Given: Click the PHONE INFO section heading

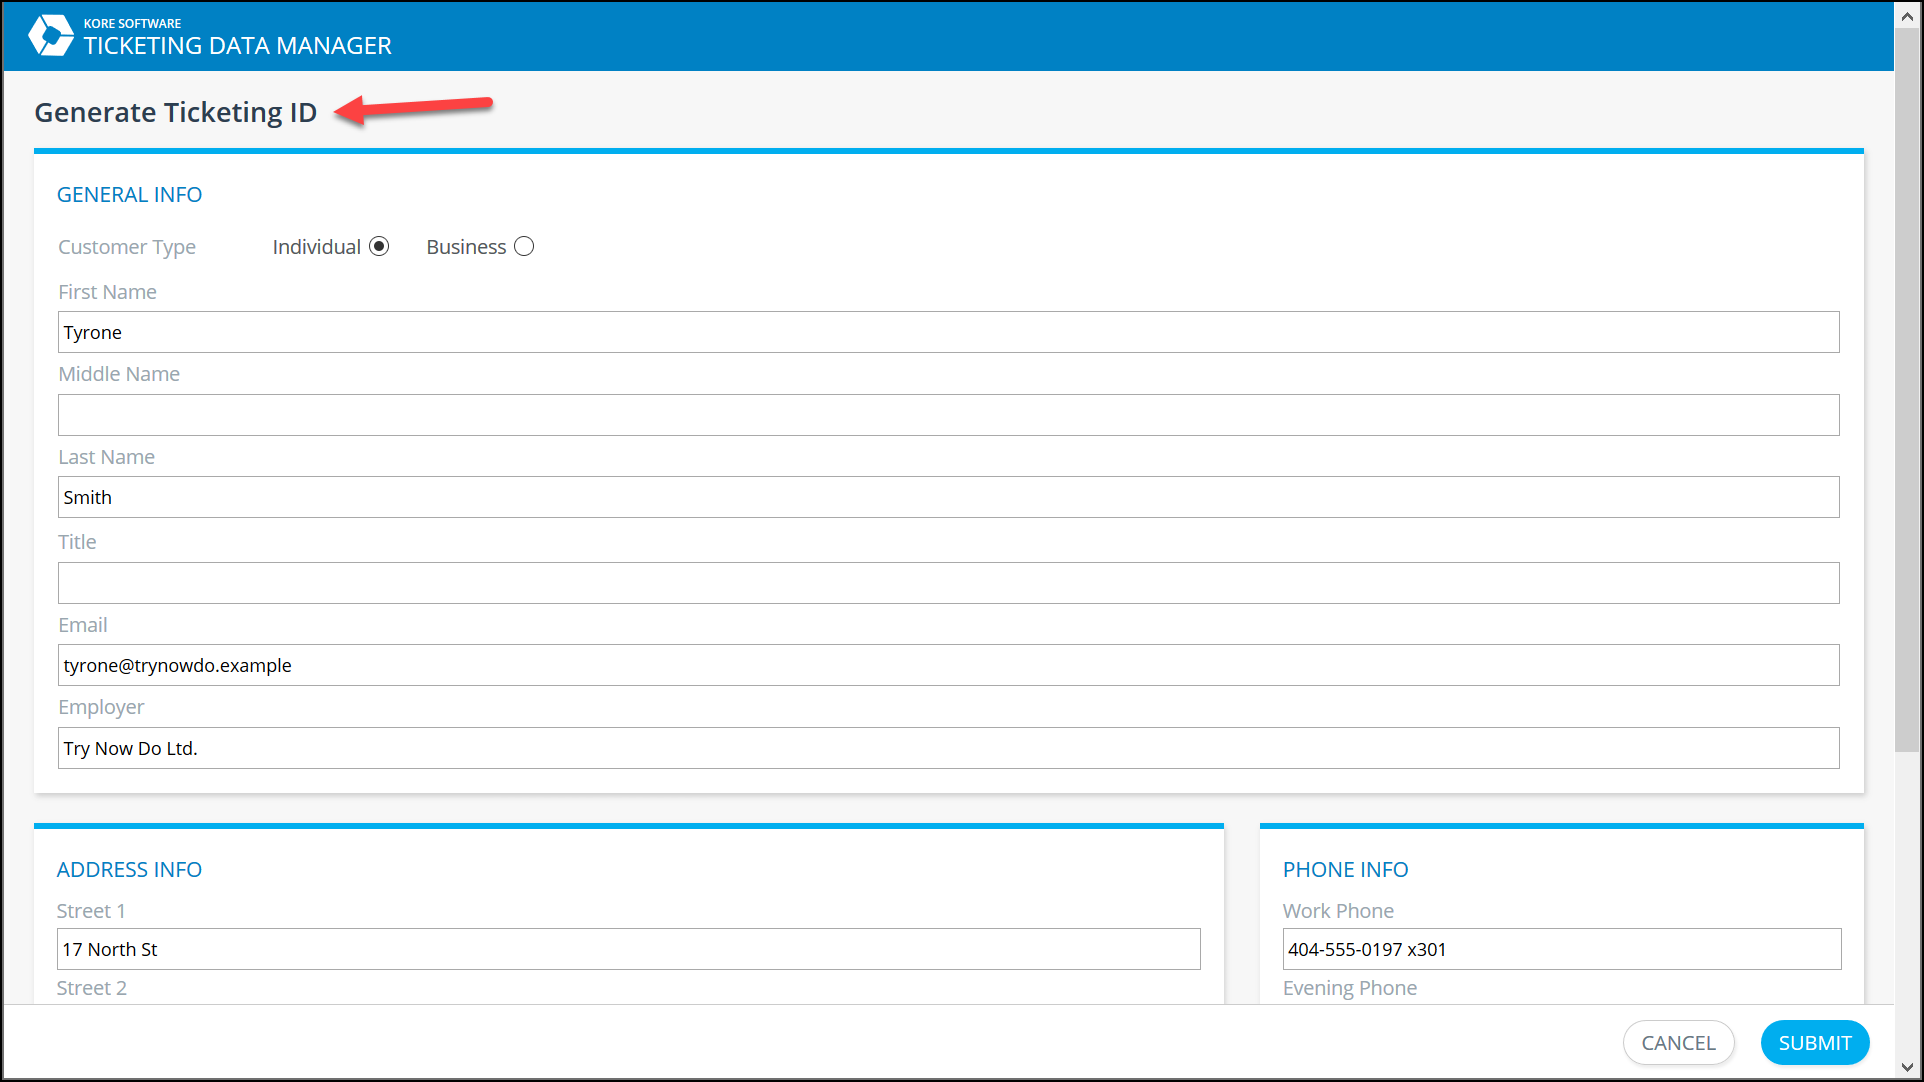Looking at the screenshot, I should (x=1345, y=870).
